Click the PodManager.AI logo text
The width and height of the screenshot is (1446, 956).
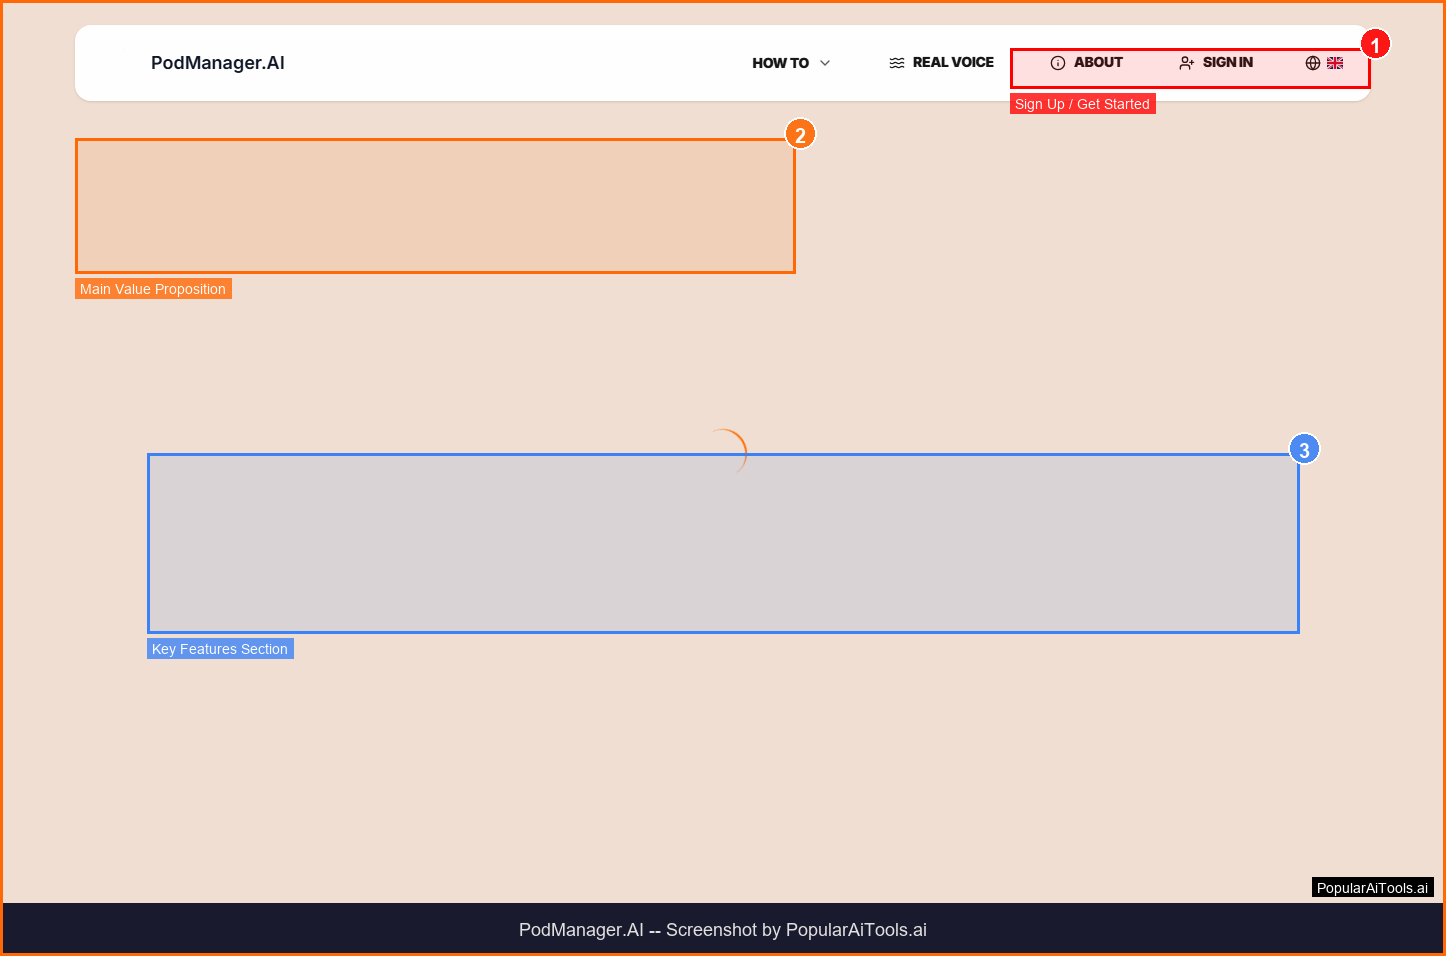tap(217, 63)
